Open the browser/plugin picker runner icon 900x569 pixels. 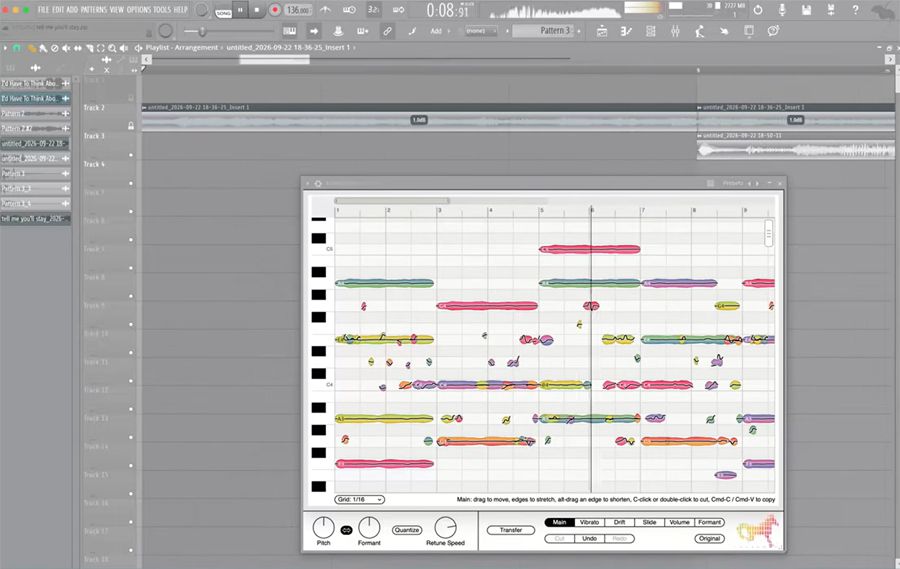pos(700,31)
